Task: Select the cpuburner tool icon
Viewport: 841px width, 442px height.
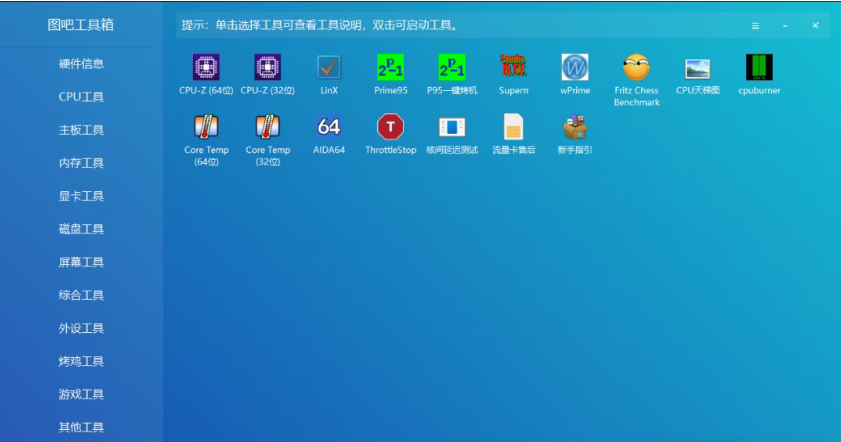Action: (x=759, y=68)
